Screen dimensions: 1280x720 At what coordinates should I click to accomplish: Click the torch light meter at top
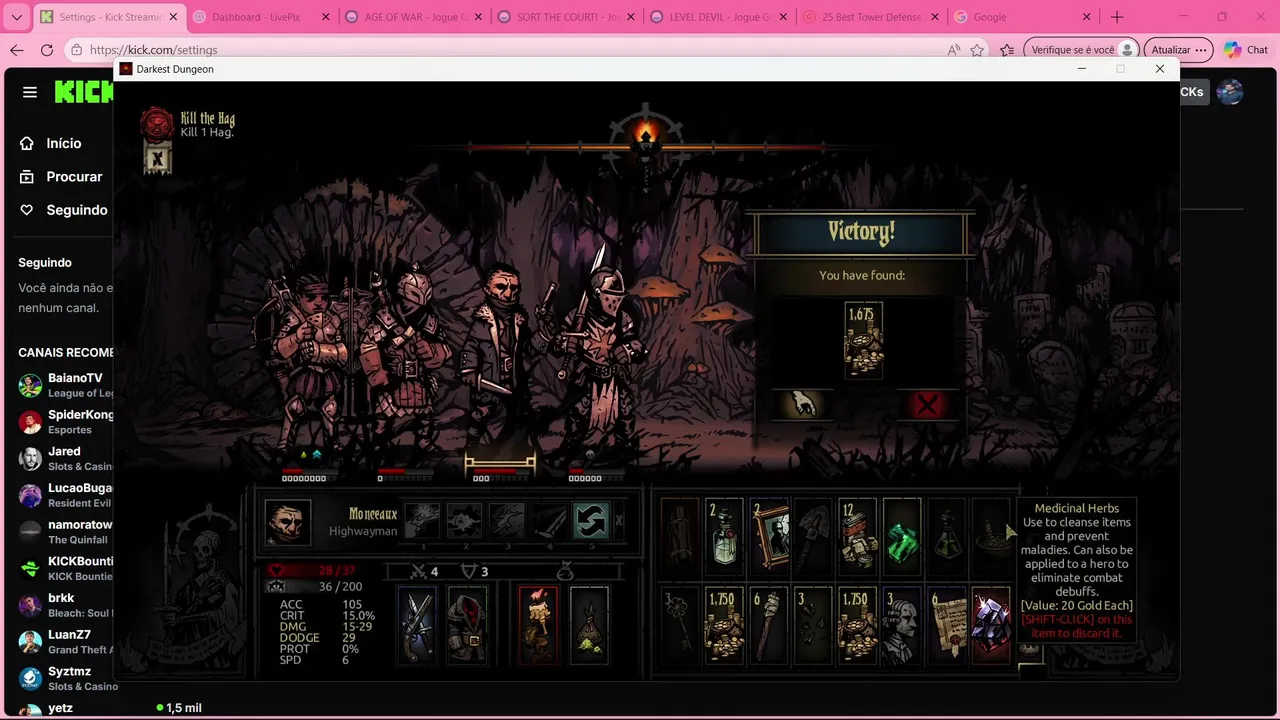click(646, 136)
